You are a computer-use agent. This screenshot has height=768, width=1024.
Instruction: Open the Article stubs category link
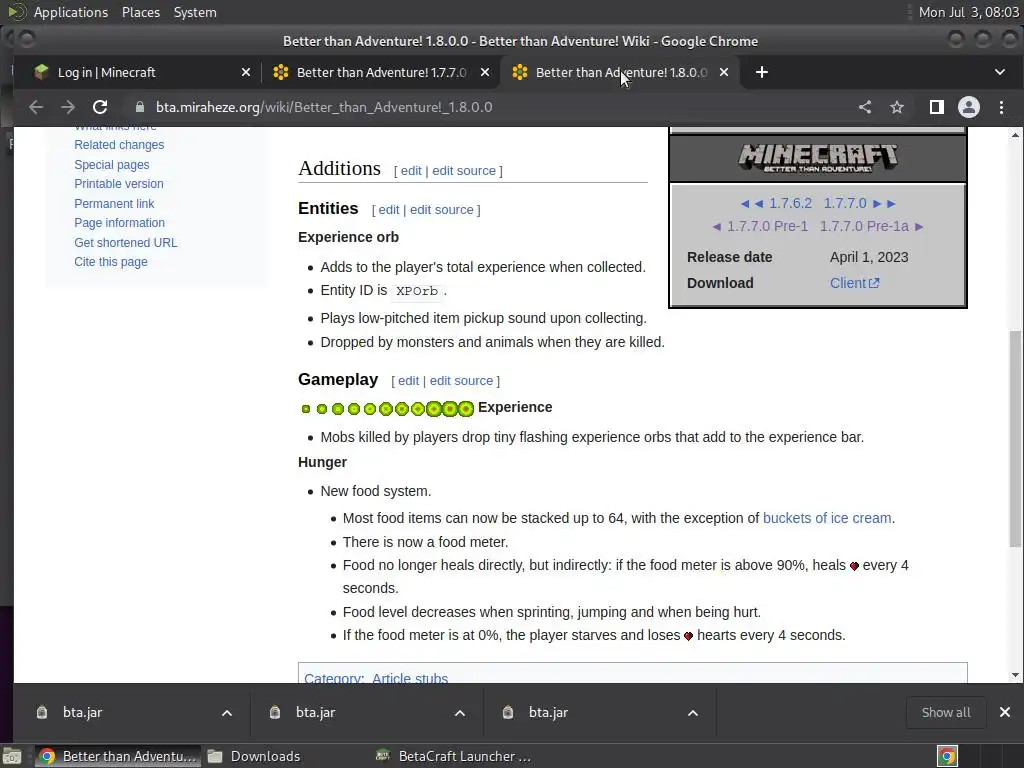click(410, 679)
